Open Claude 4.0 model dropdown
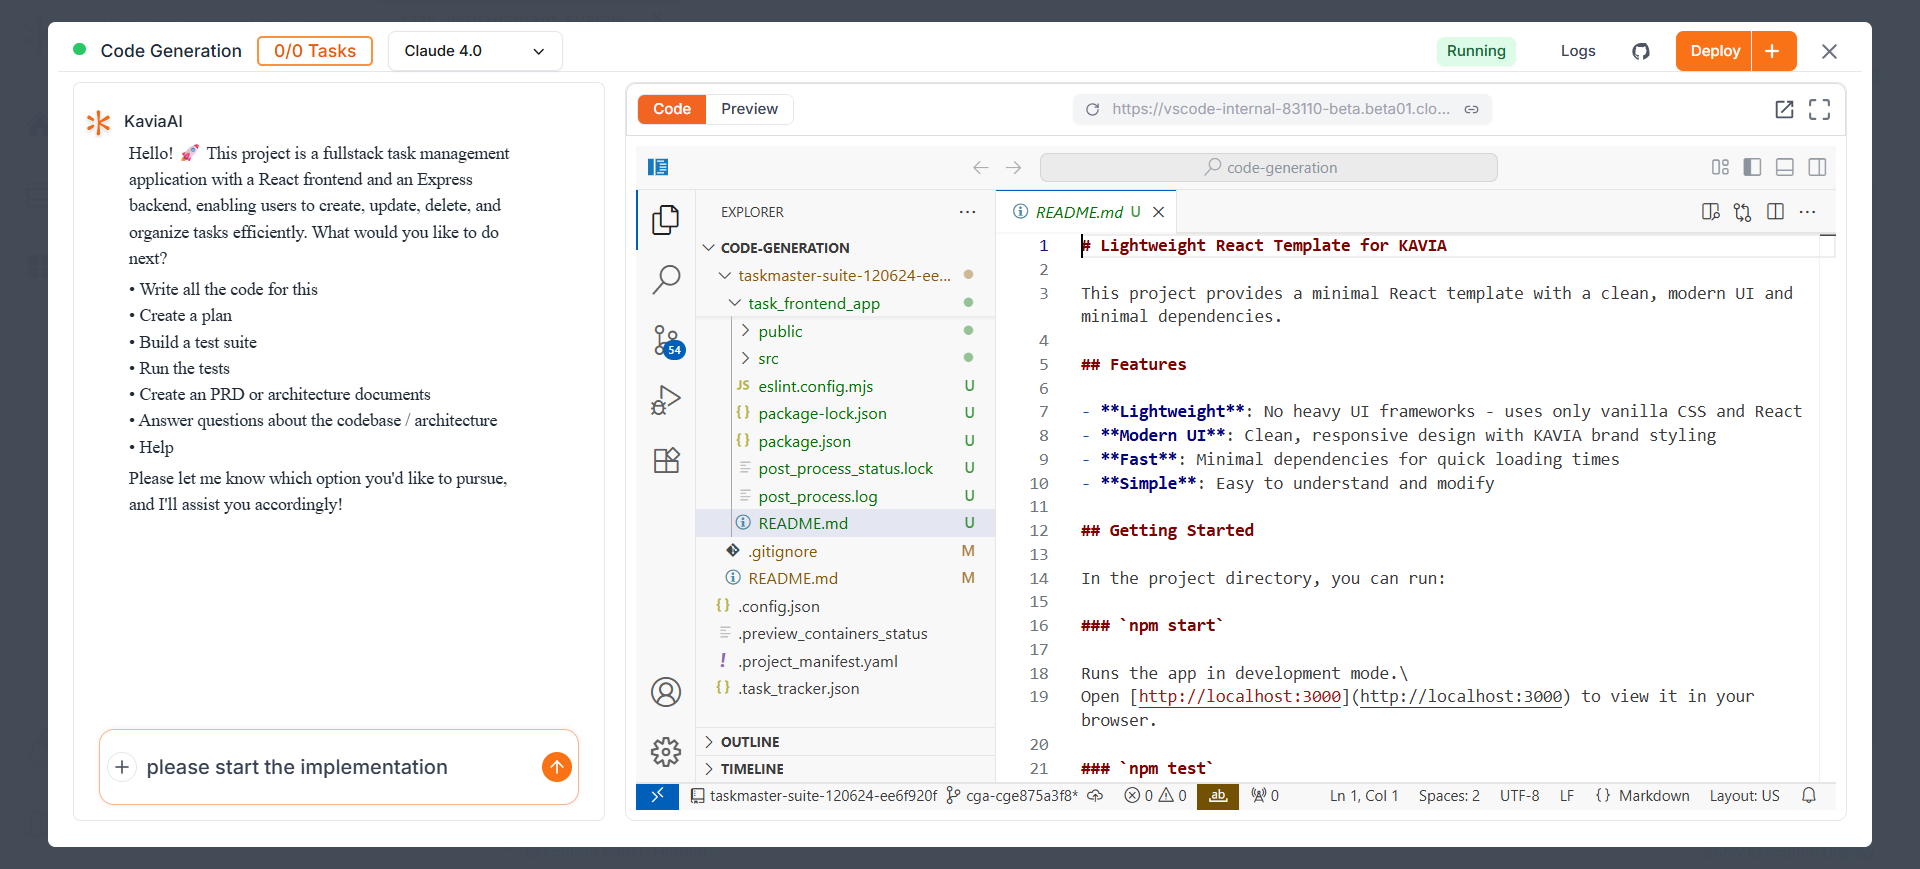Screen dimensions: 1920x869 (x=475, y=51)
